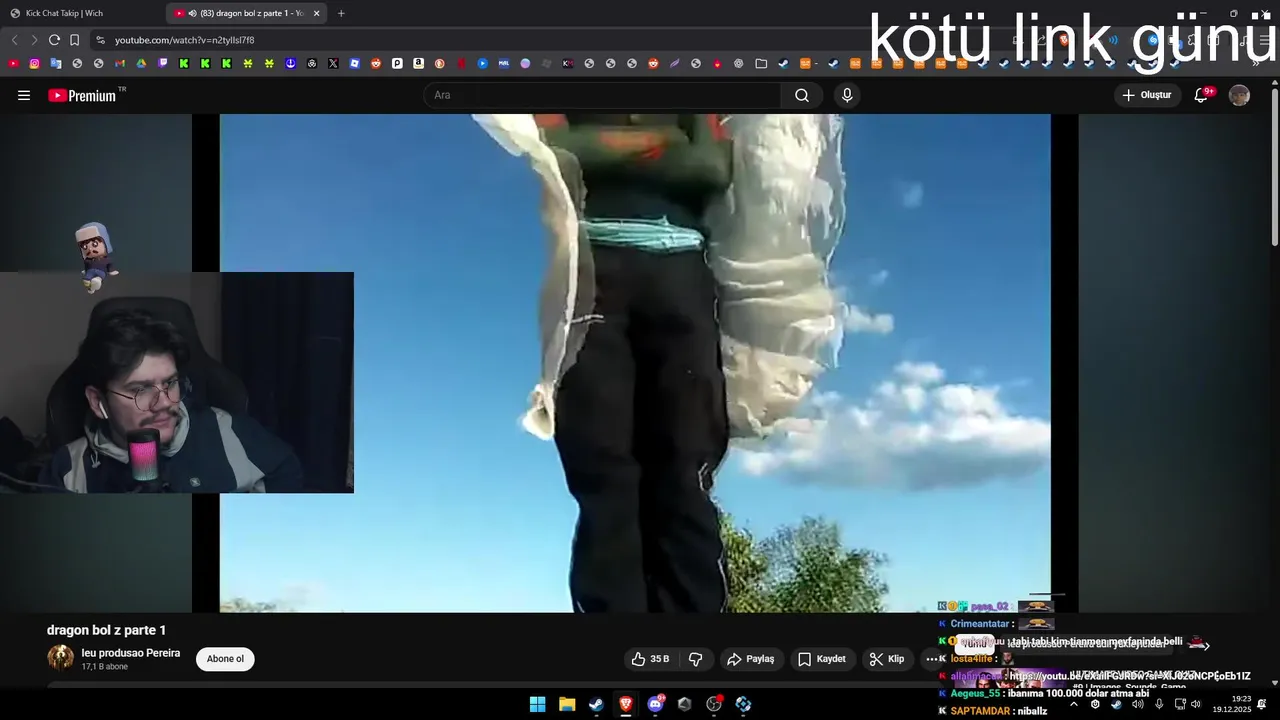The width and height of the screenshot is (1280, 720).
Task: Go forward to next page
Action: point(34,40)
